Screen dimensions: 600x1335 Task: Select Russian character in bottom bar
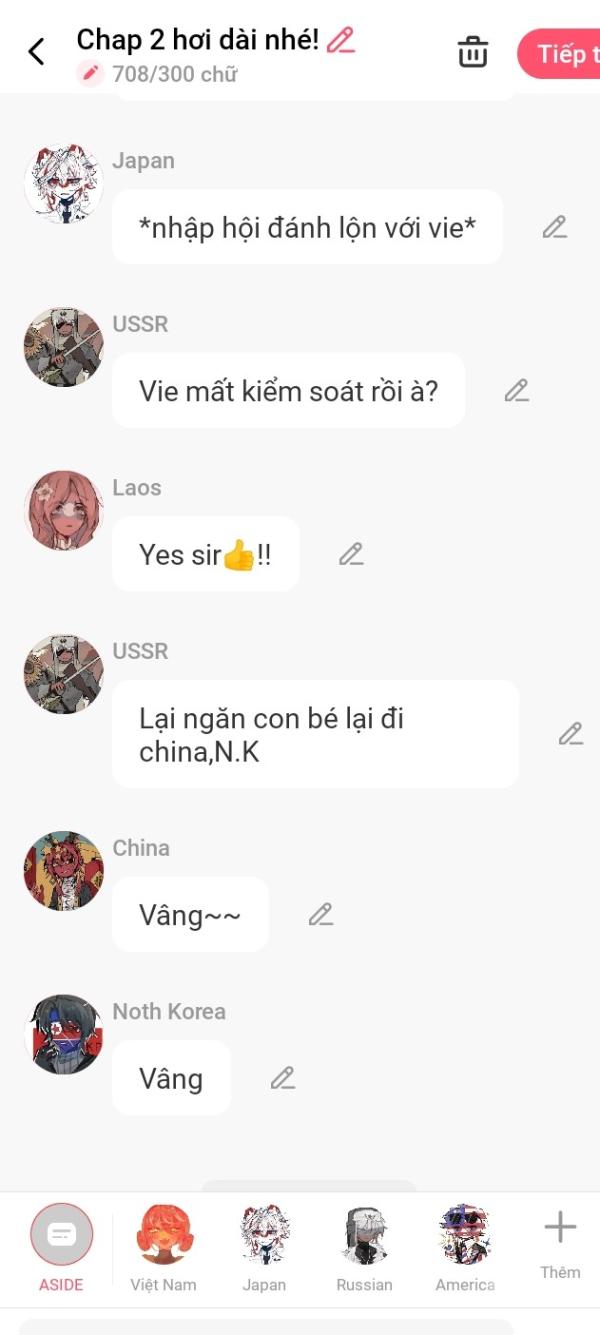click(364, 1248)
